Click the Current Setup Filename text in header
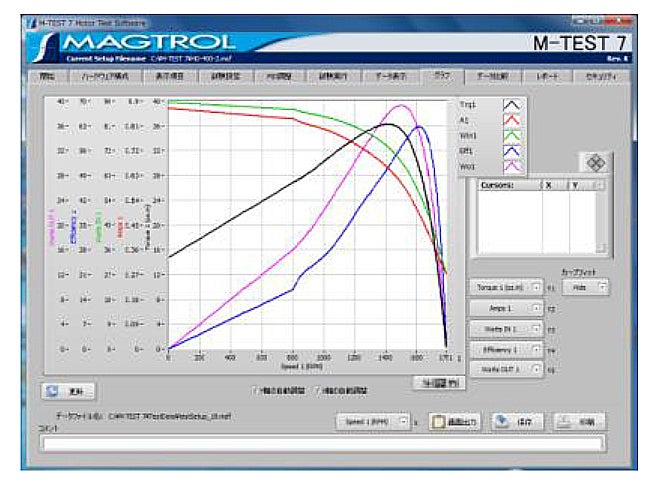The height and width of the screenshot is (488, 657). [x=106, y=59]
